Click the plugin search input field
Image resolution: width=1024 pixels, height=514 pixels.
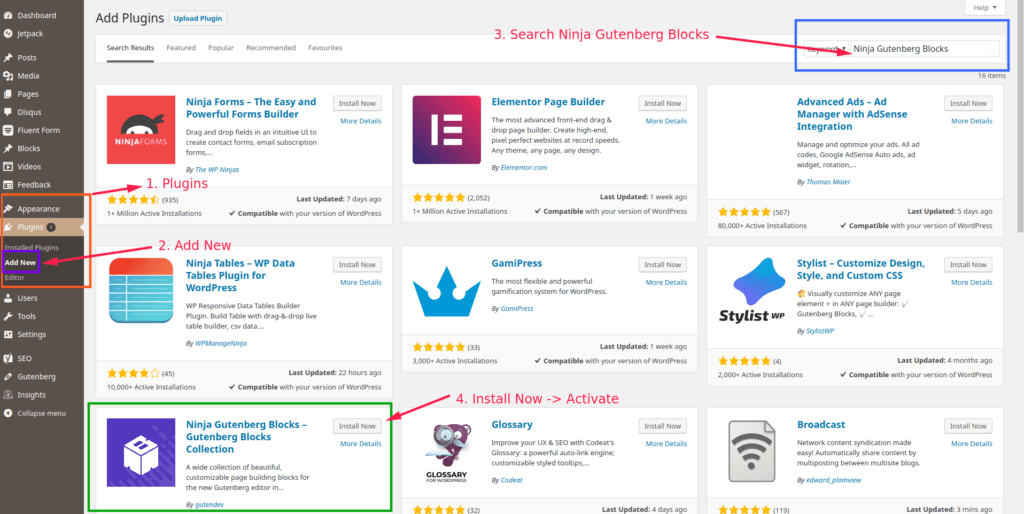coord(925,48)
